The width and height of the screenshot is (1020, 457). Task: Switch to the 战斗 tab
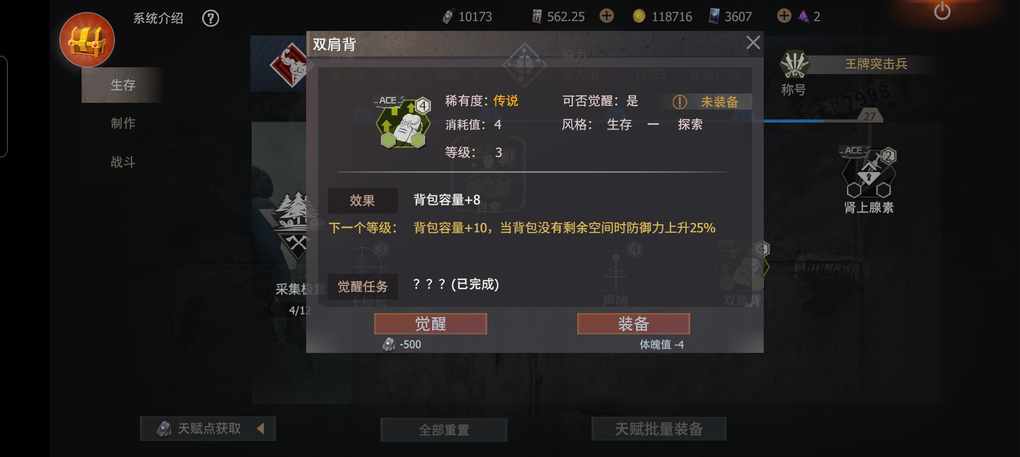[122, 161]
